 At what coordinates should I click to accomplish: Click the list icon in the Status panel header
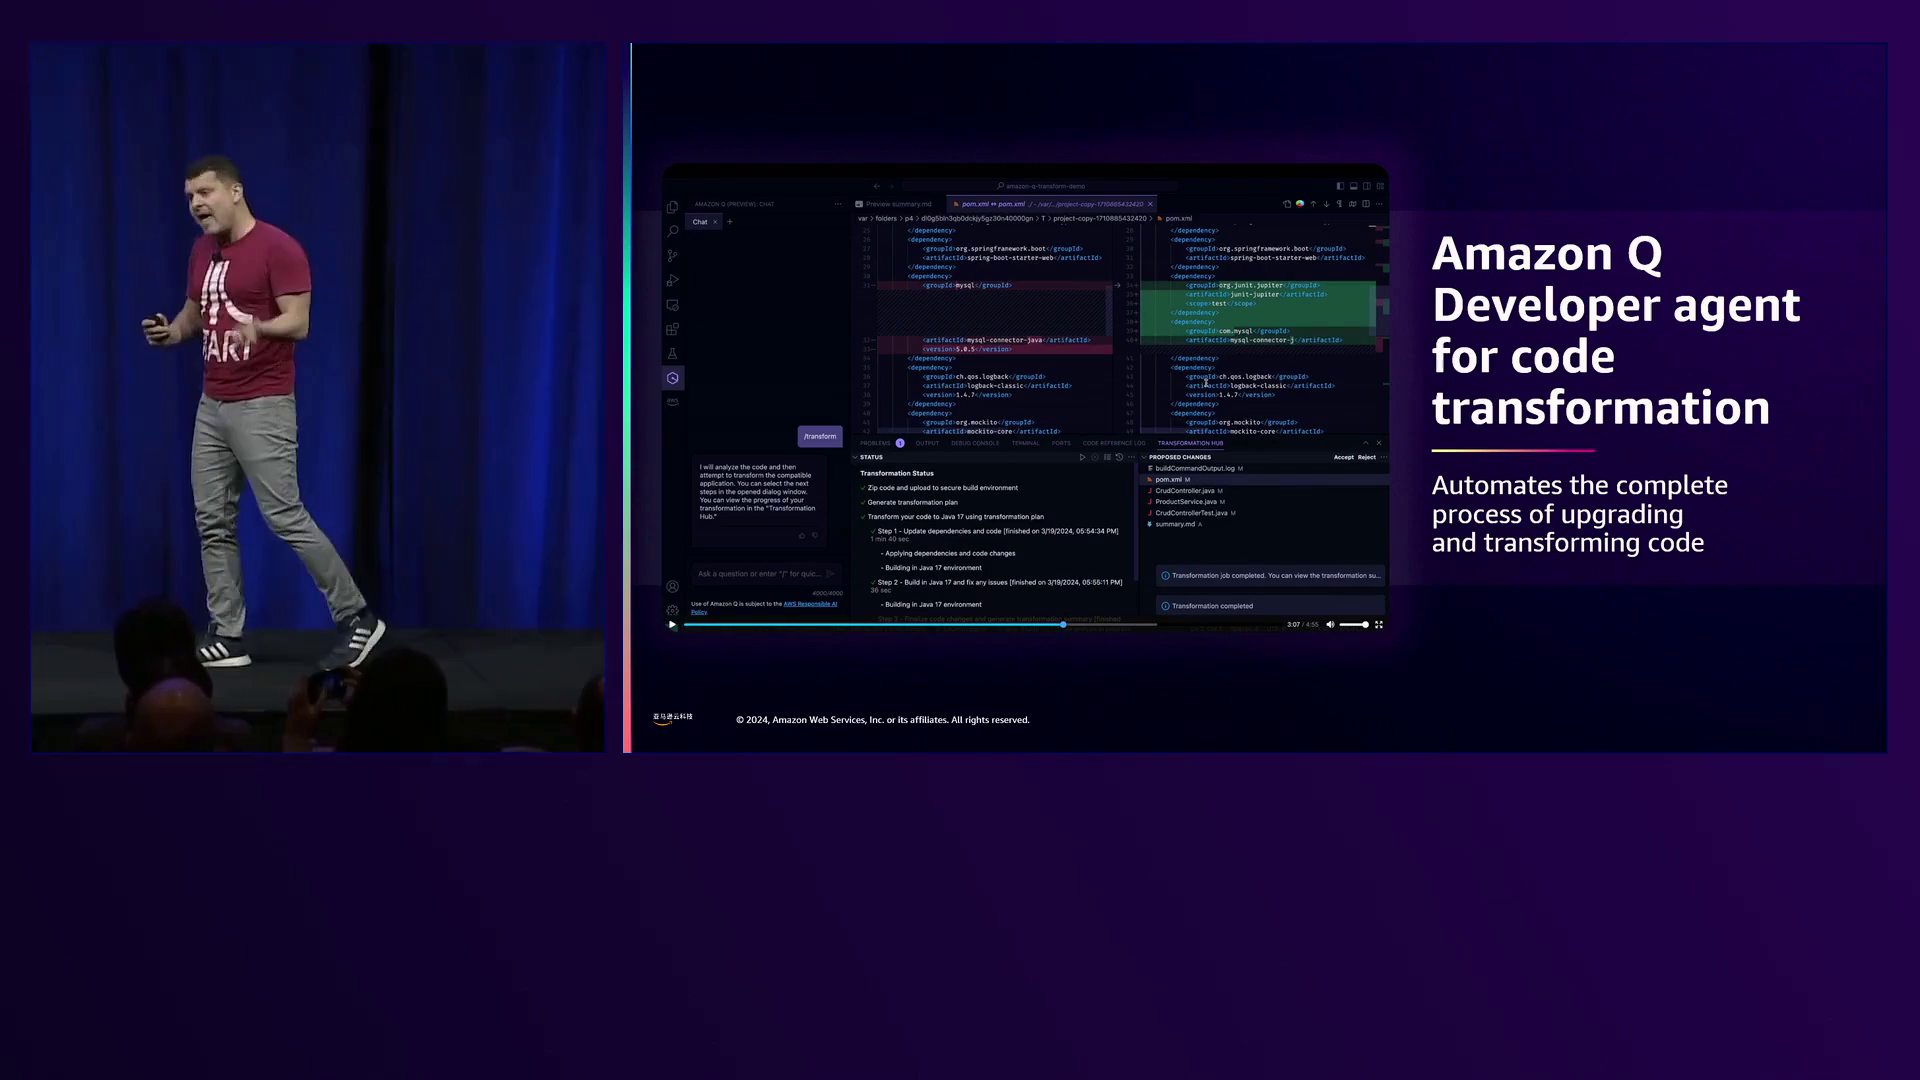[1107, 457]
